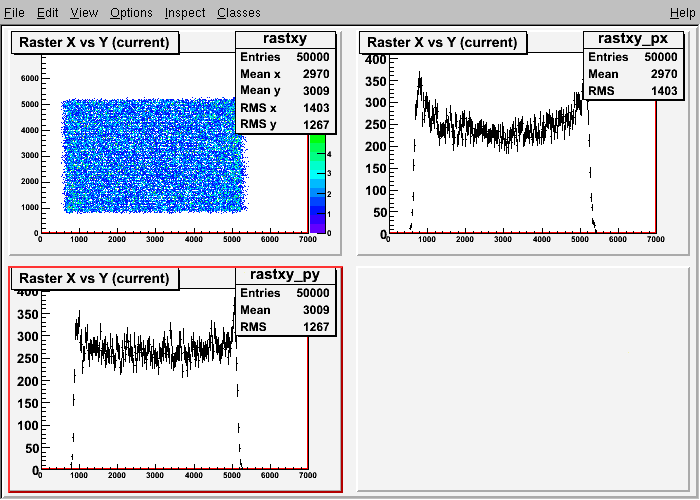Viewport: 700px width, 500px height.
Task: Click Mean 3009 in rastxy_py stats box
Action: pos(285,310)
